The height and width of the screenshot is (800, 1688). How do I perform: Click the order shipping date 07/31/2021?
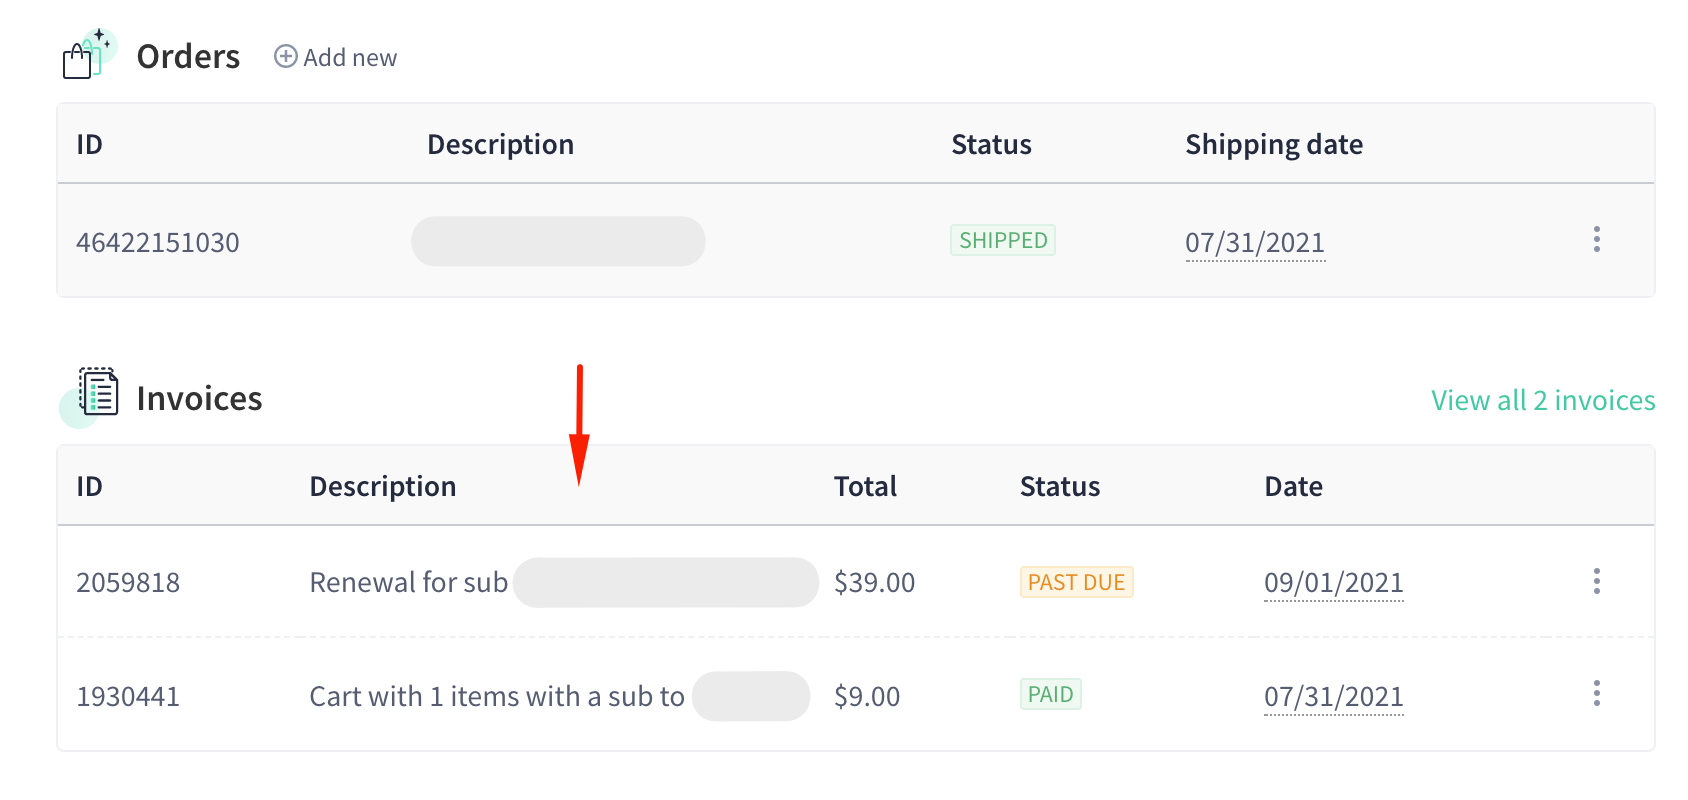1255,243
